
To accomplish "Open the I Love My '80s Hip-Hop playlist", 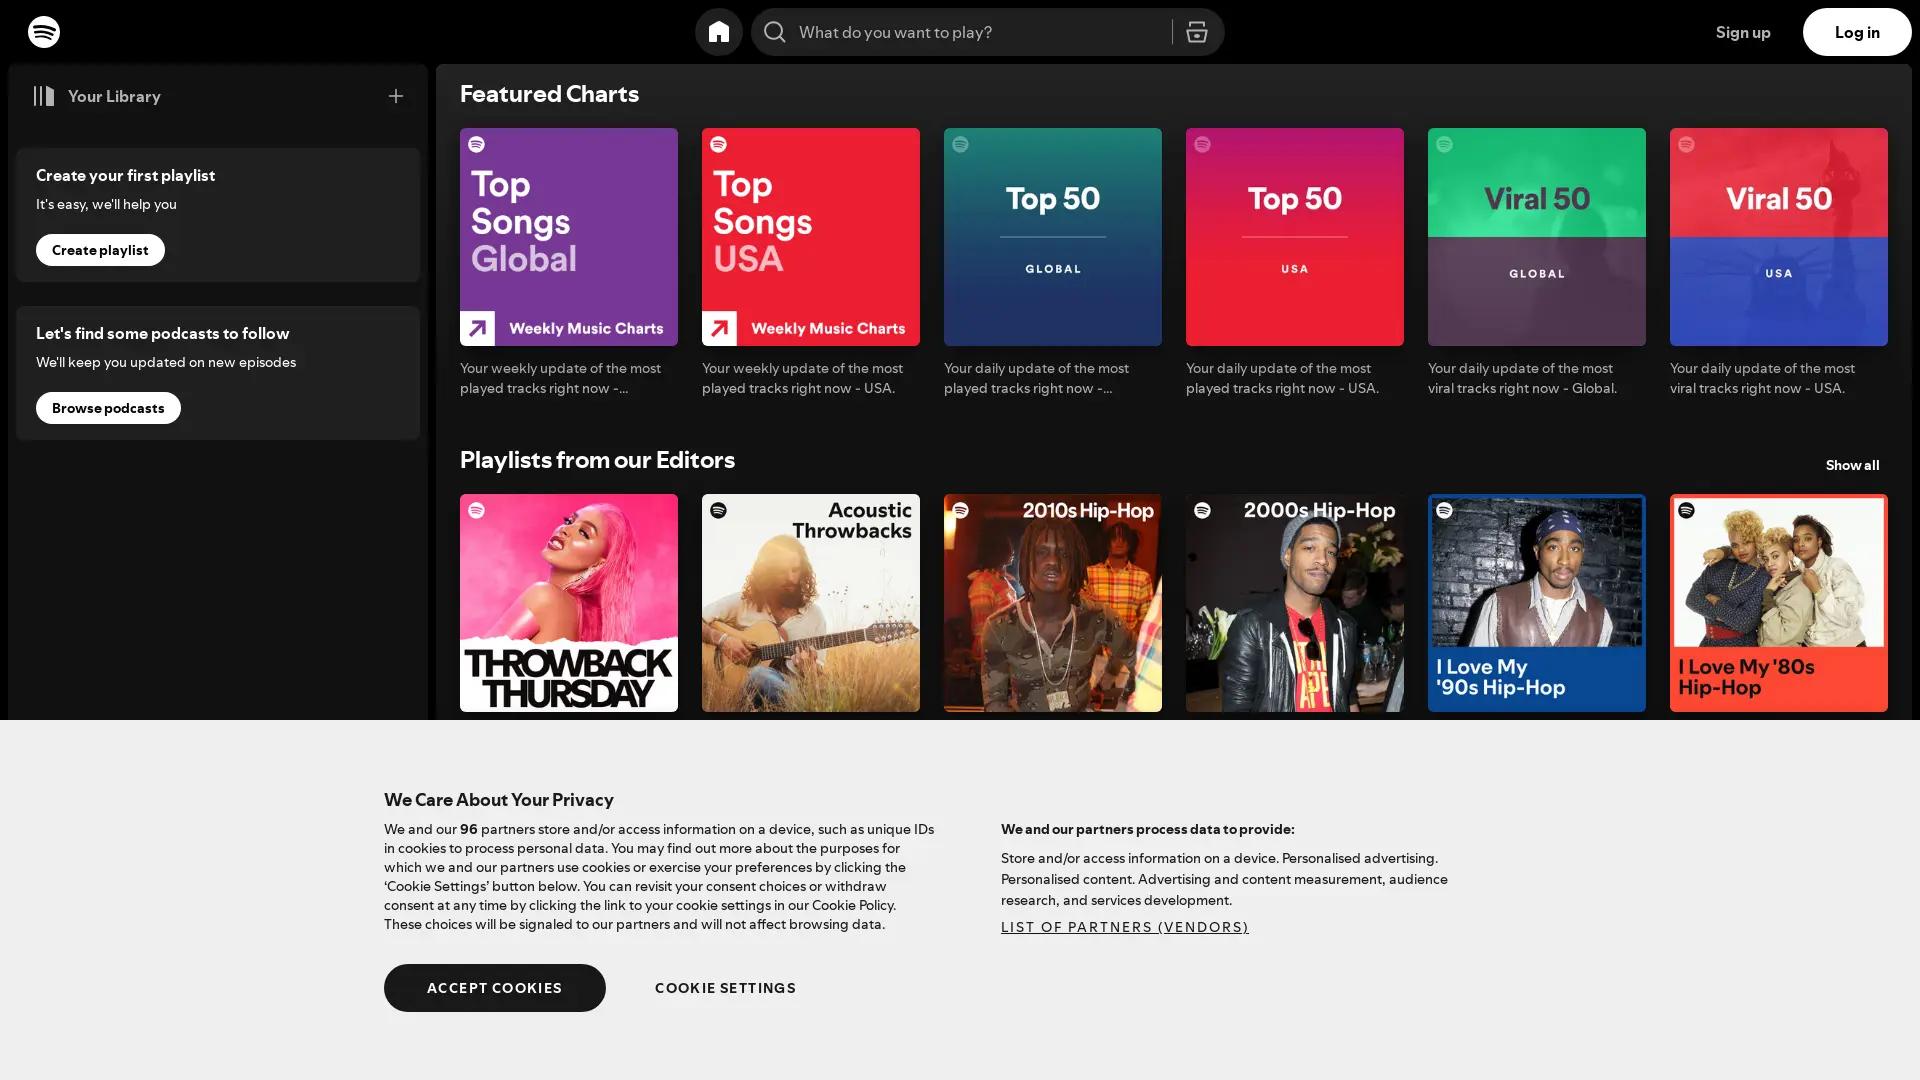I will [x=1778, y=603].
